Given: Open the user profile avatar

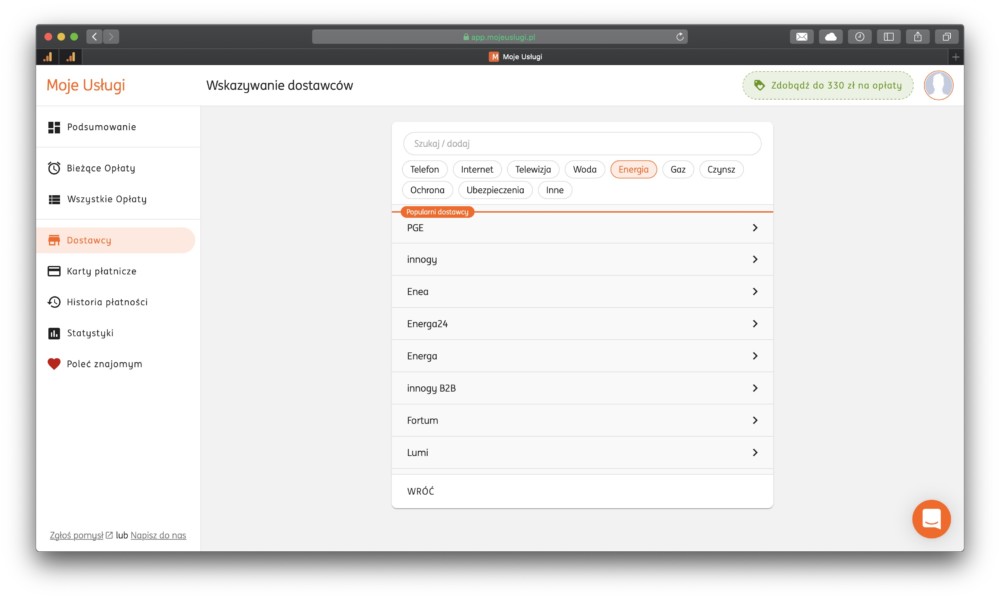Looking at the screenshot, I should 939,85.
